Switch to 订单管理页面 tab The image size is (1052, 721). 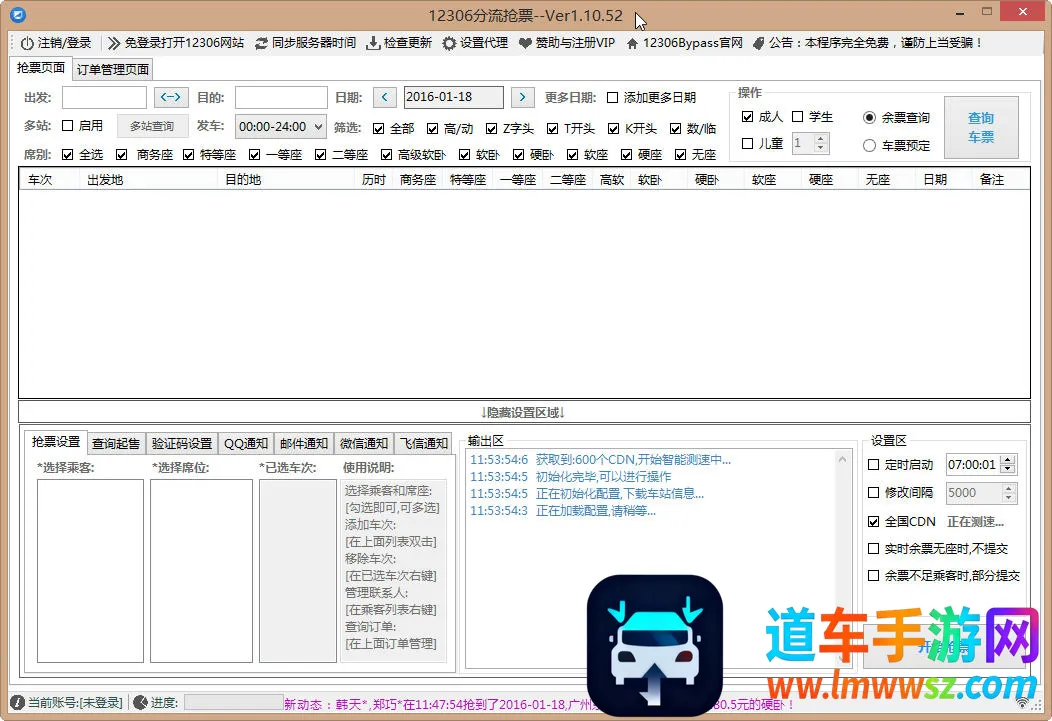113,69
